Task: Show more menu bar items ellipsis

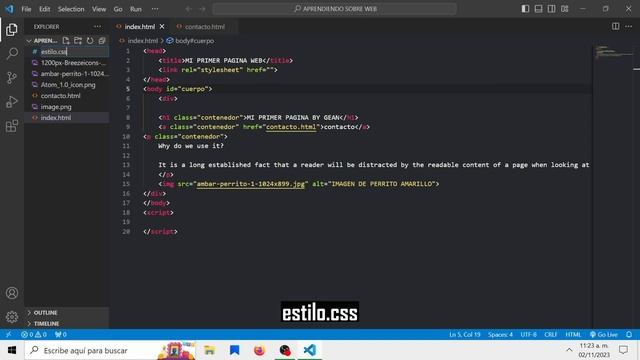Action: [x=155, y=9]
